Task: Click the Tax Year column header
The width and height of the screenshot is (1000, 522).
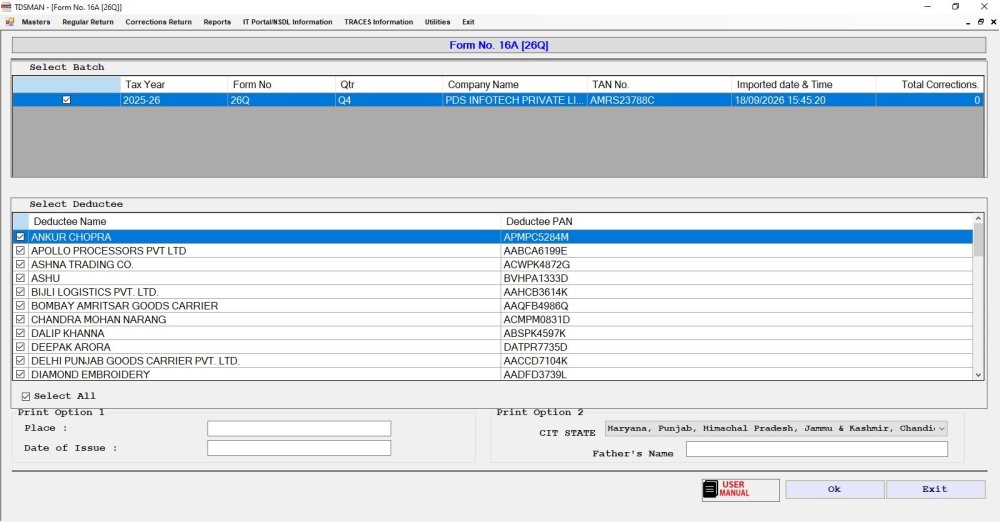Action: tap(173, 84)
